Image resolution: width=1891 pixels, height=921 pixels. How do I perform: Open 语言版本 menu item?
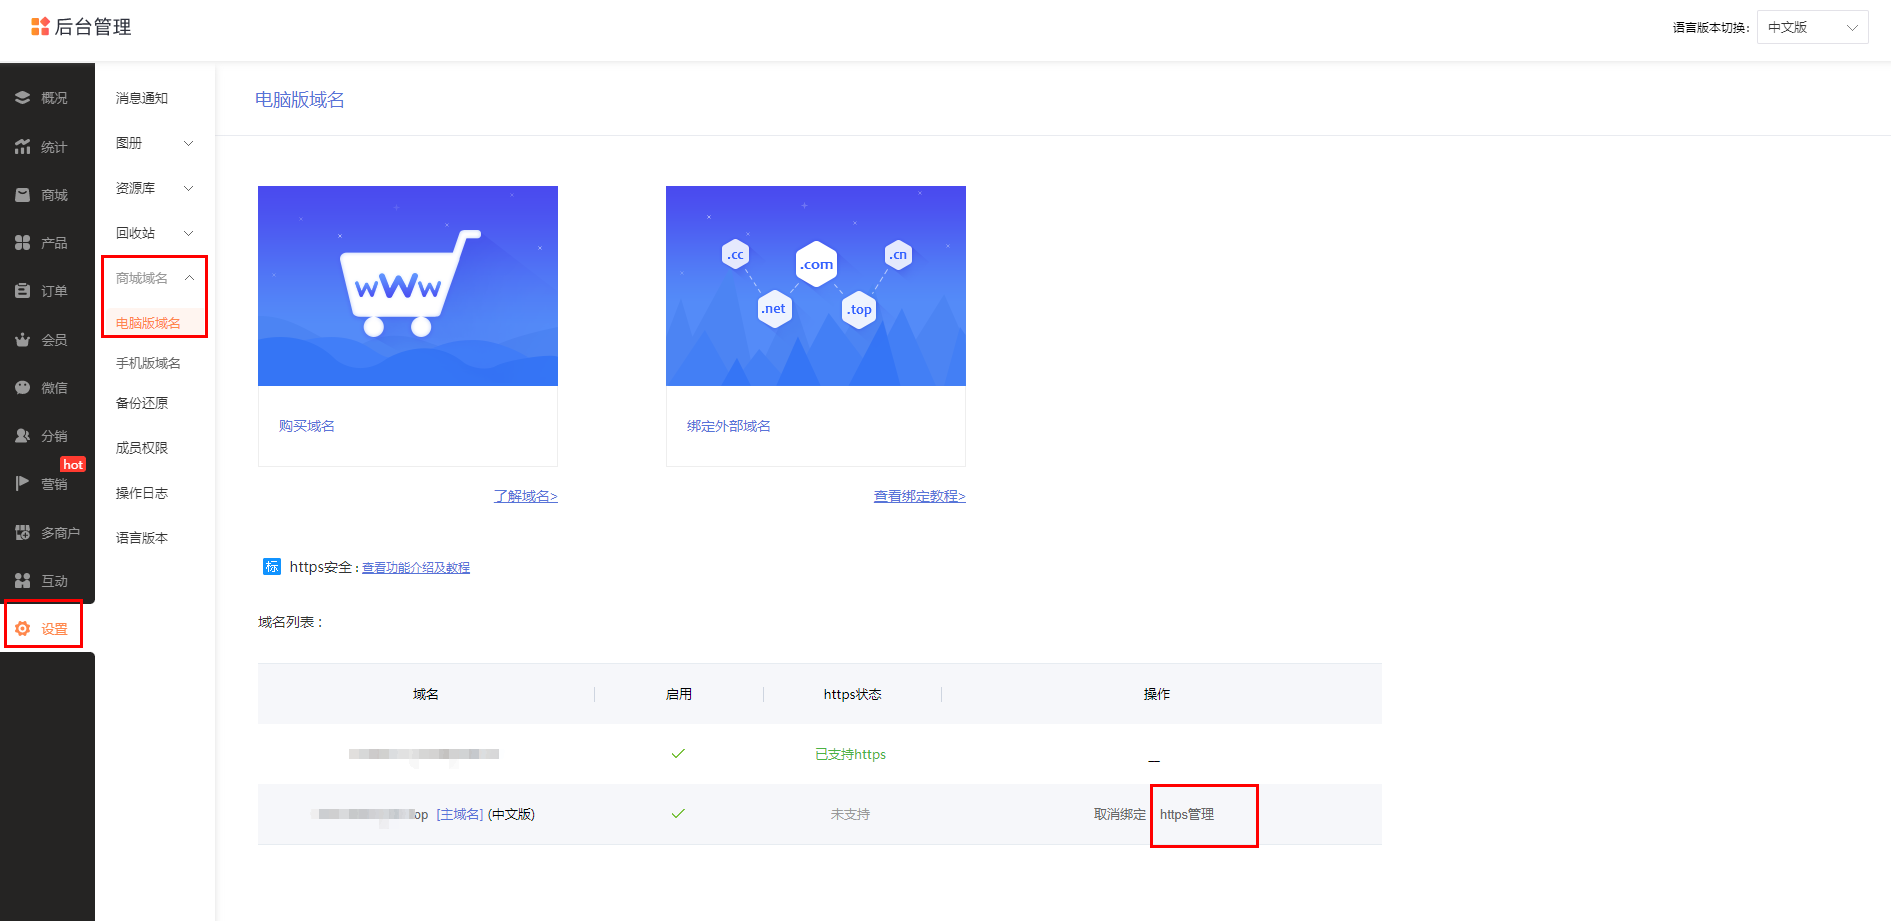[x=142, y=538]
